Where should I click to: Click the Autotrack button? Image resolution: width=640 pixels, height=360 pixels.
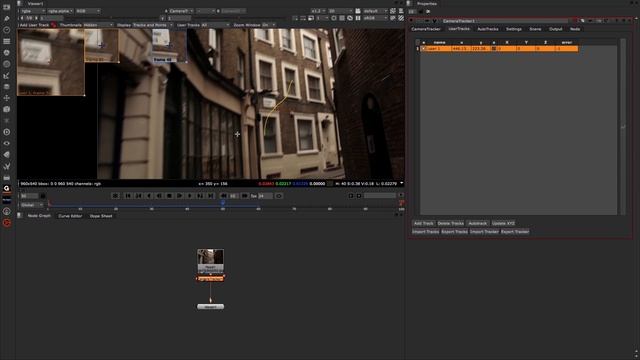point(478,223)
